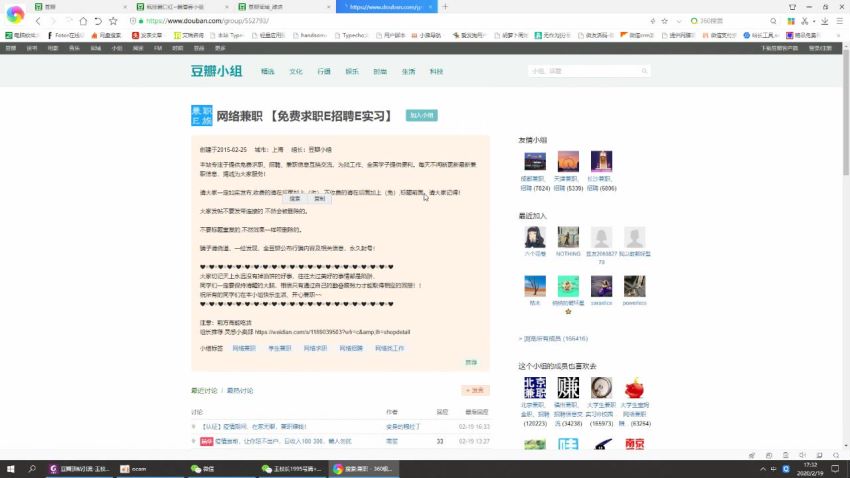The height and width of the screenshot is (478, 850).
Task: Open first friendly-group thumbnail (7824 members)
Action: [x=535, y=162]
